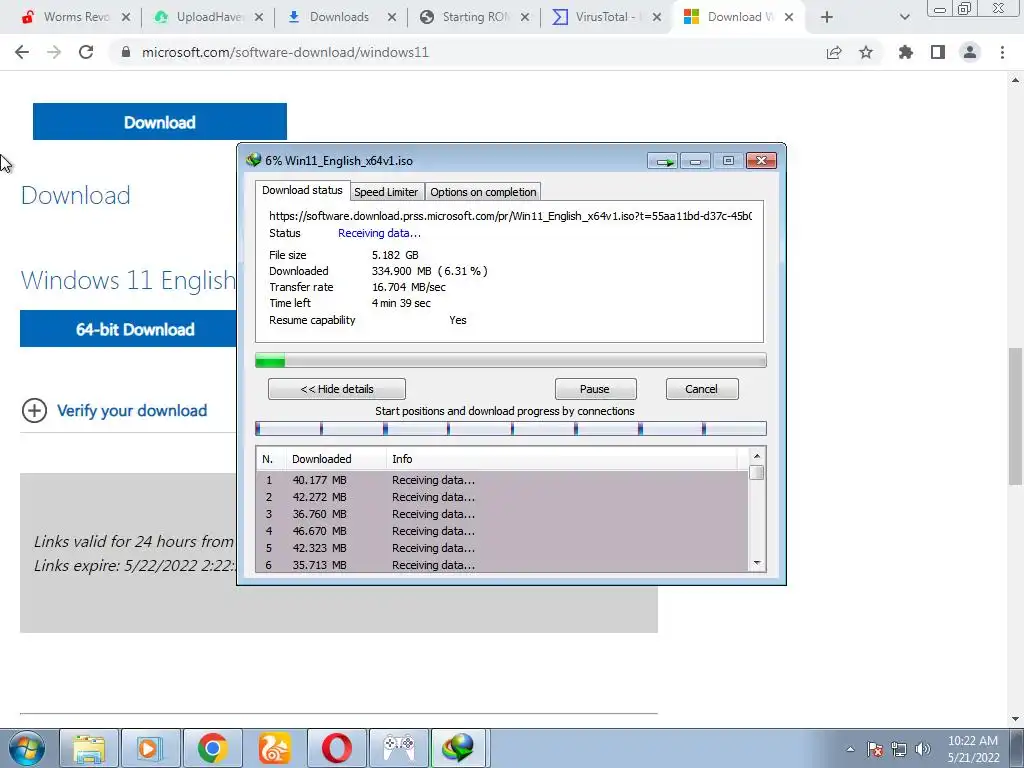Open Chrome three-dot menu

(x=1002, y=52)
